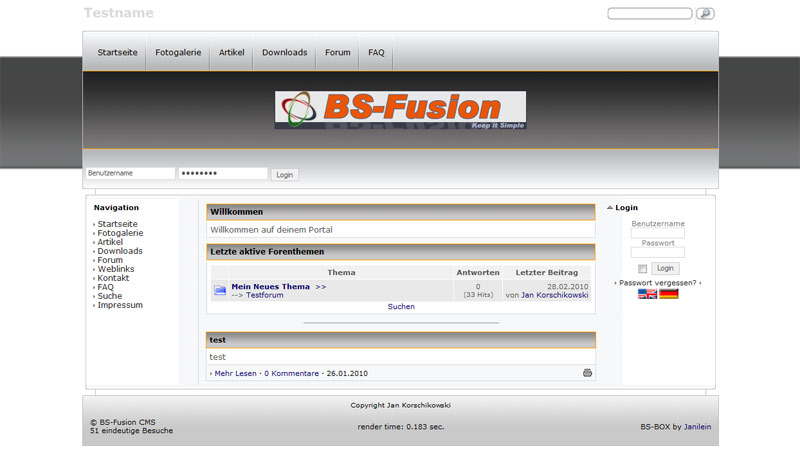Click the >> arrows next to Mein Neues Thema

[x=321, y=287]
